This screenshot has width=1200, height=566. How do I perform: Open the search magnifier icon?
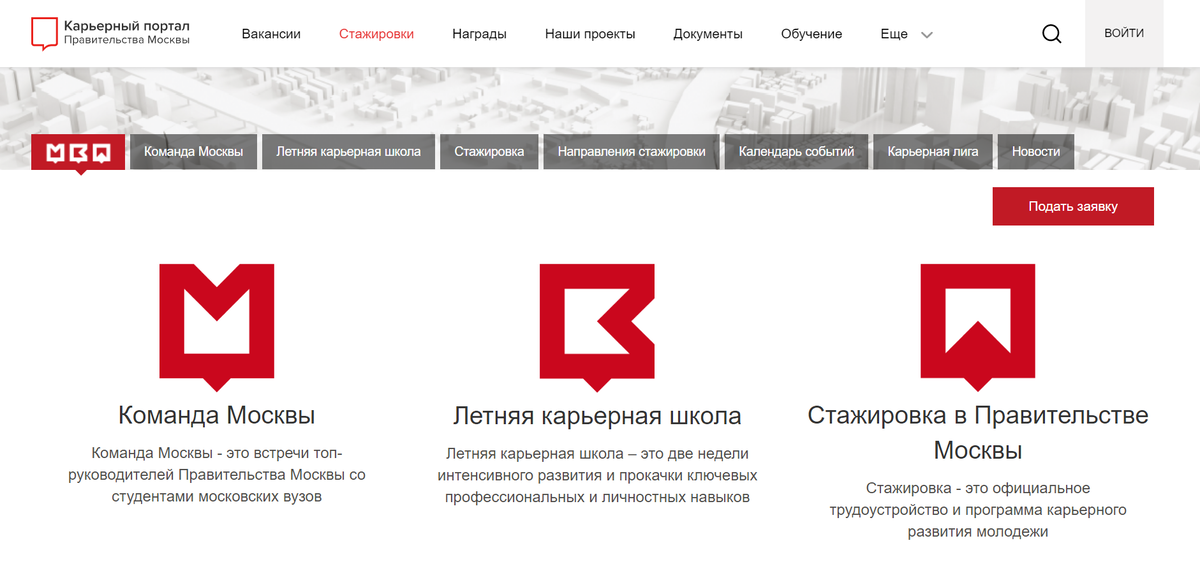click(1052, 34)
